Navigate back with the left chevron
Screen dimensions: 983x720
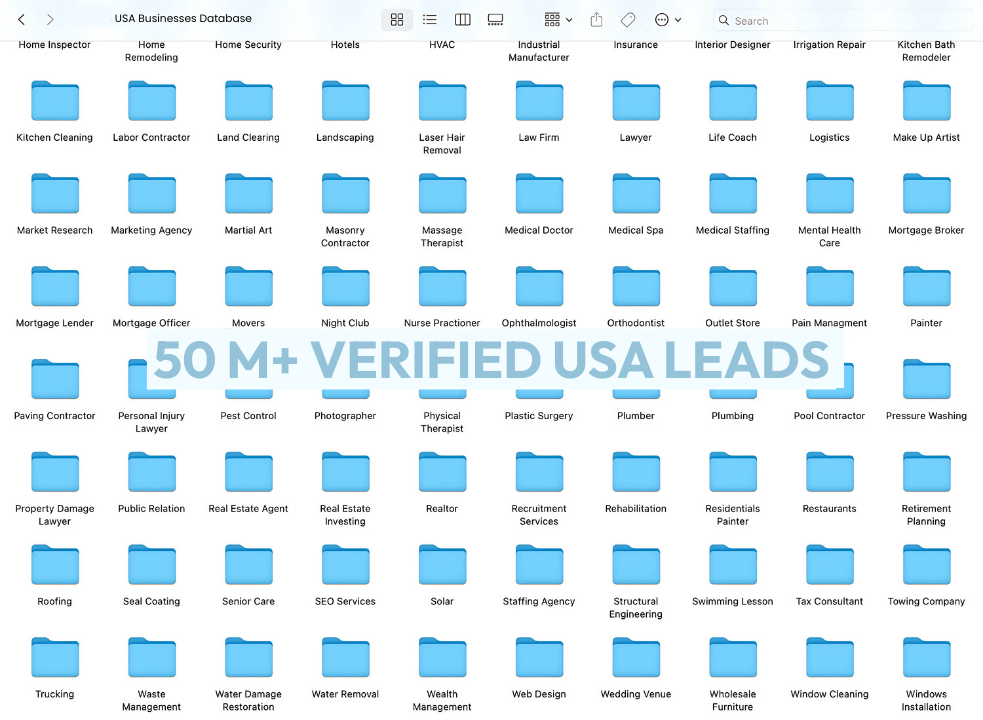[x=20, y=18]
